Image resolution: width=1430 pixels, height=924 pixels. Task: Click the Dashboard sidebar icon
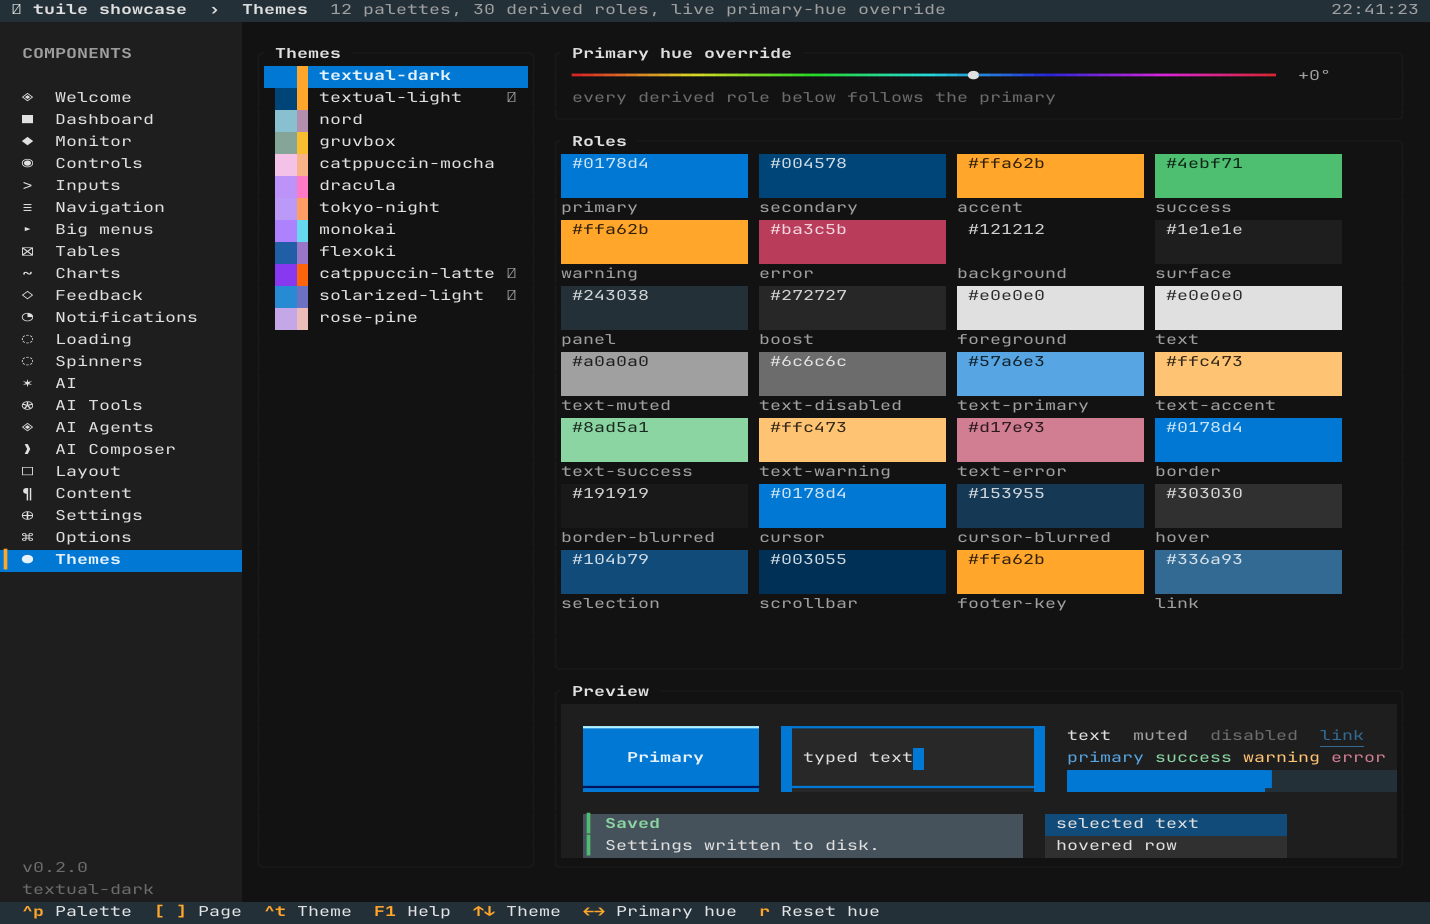(x=28, y=119)
